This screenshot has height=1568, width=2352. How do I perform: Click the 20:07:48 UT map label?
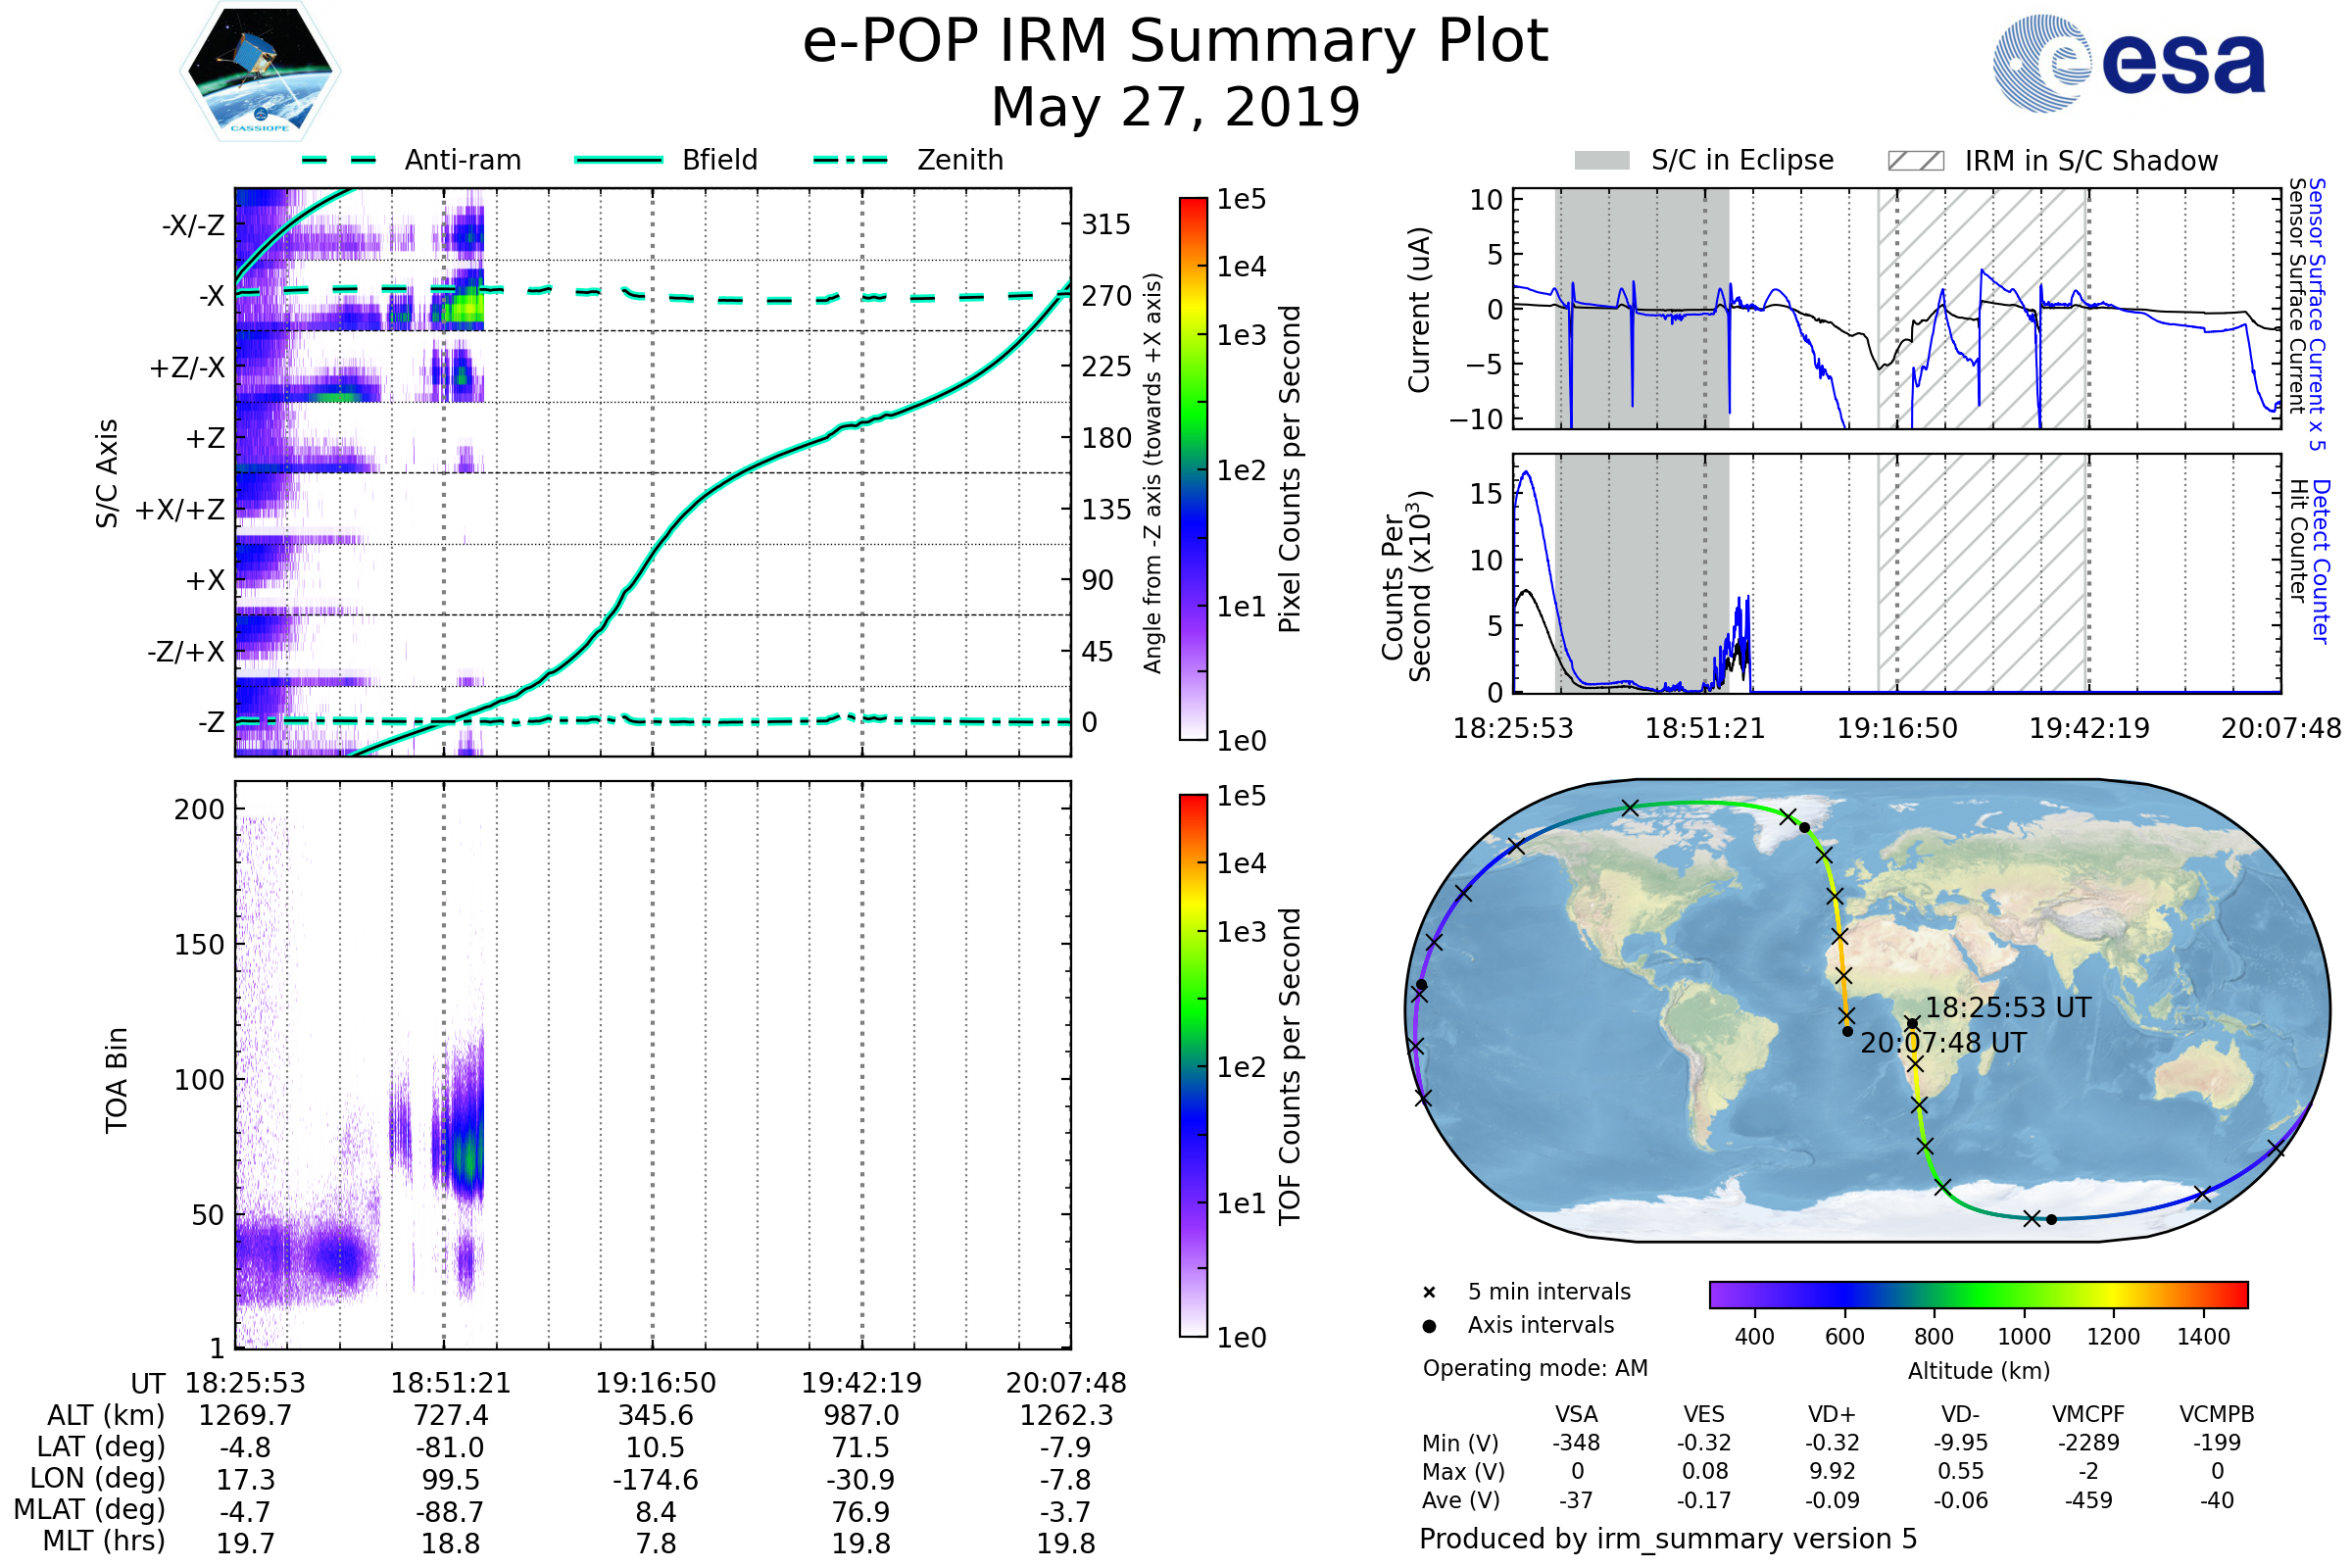point(1942,1043)
